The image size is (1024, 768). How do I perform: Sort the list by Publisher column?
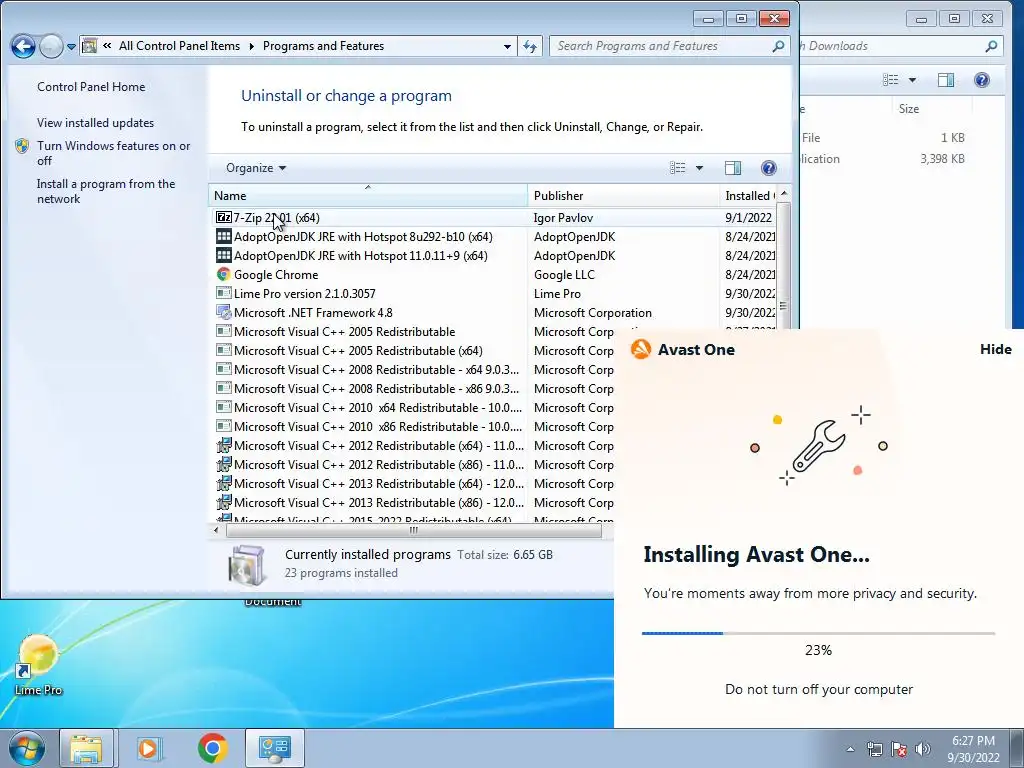[x=623, y=195]
